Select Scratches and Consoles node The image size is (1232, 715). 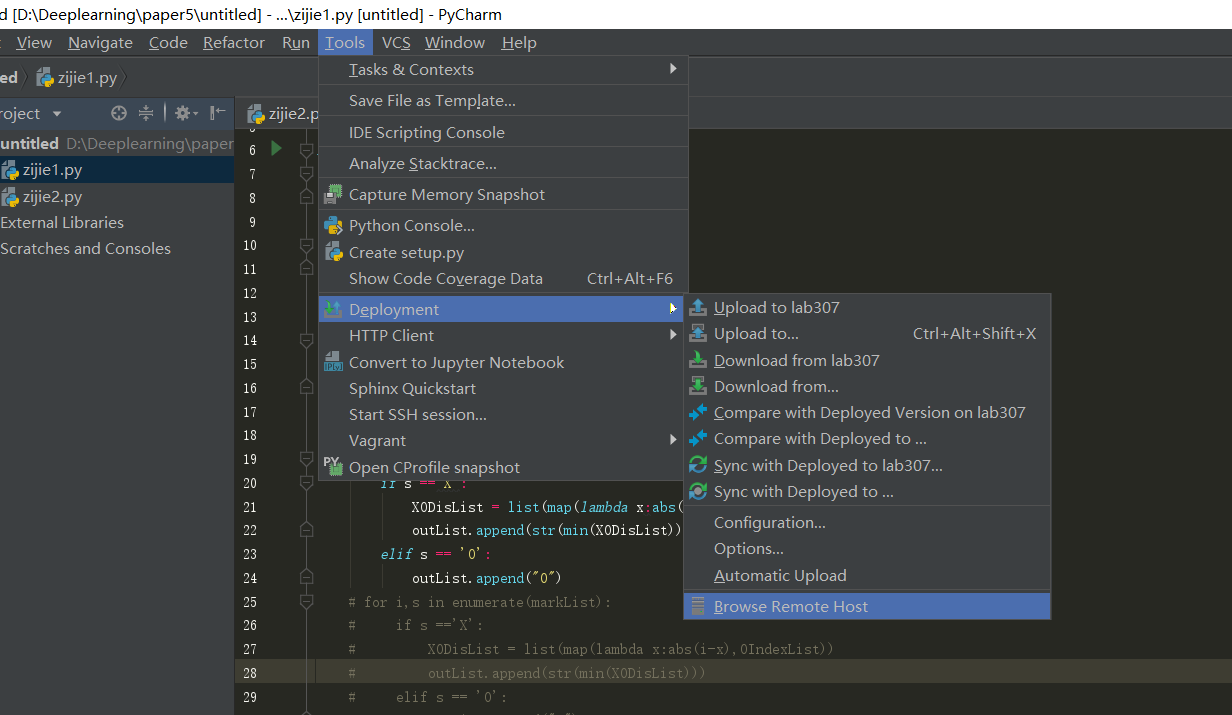click(x=85, y=248)
